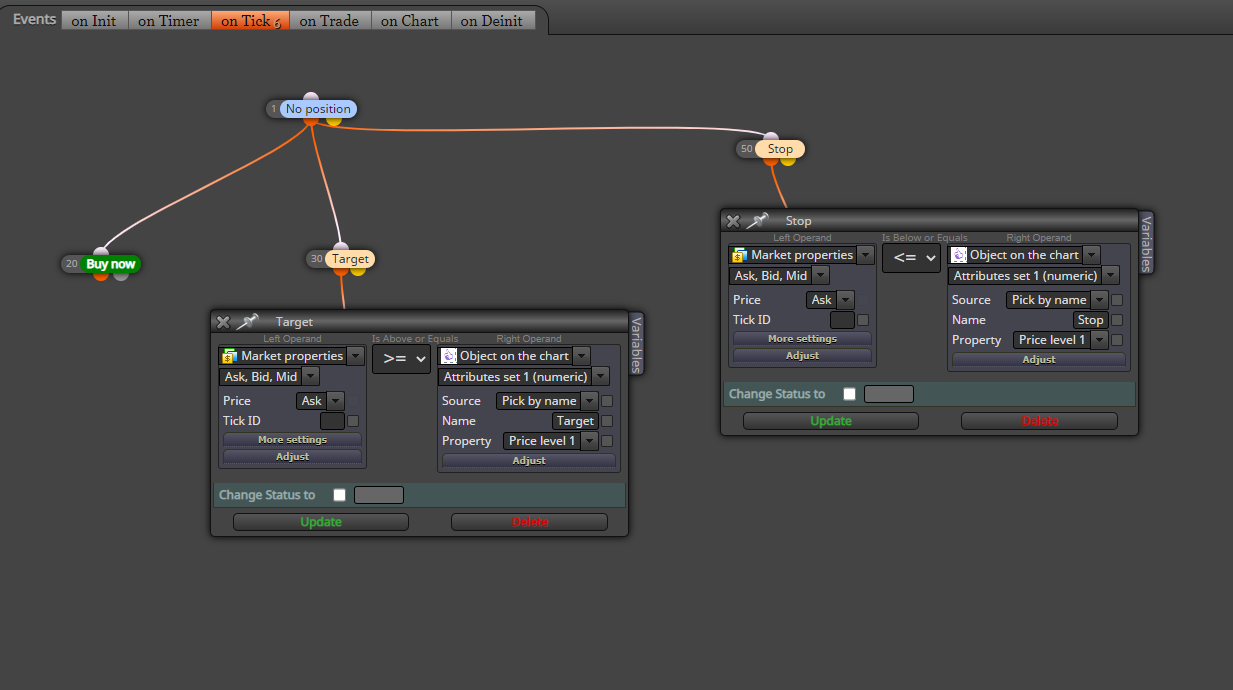Open the on Timer events tab

point(169,20)
